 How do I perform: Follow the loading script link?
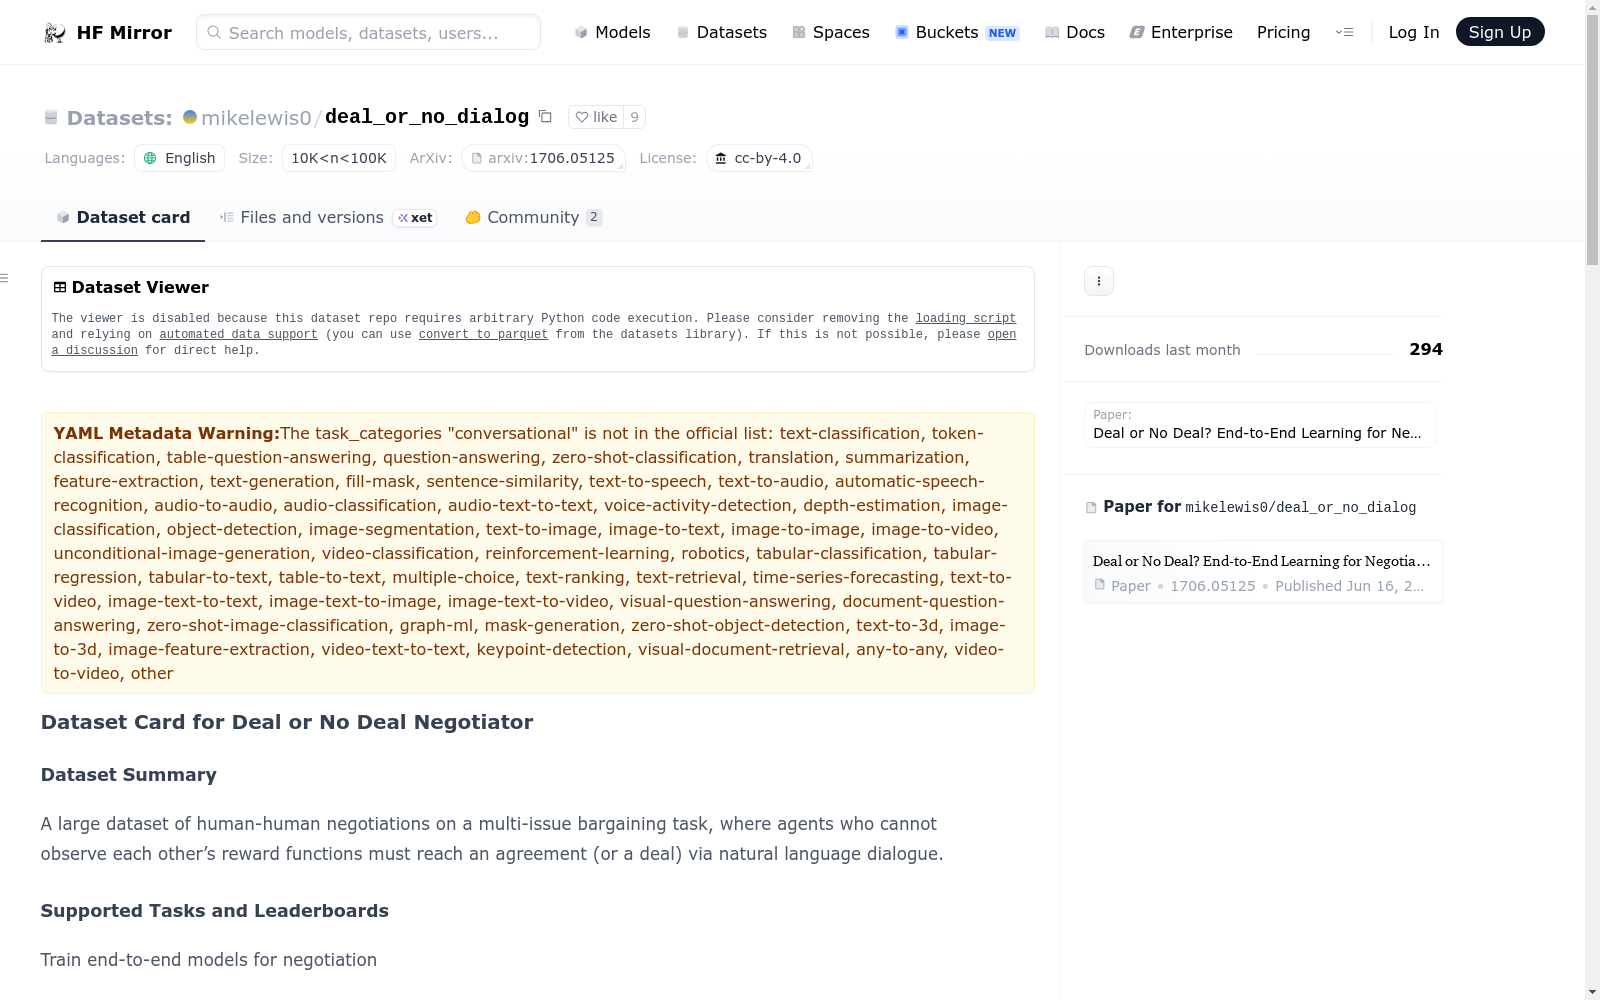(966, 318)
